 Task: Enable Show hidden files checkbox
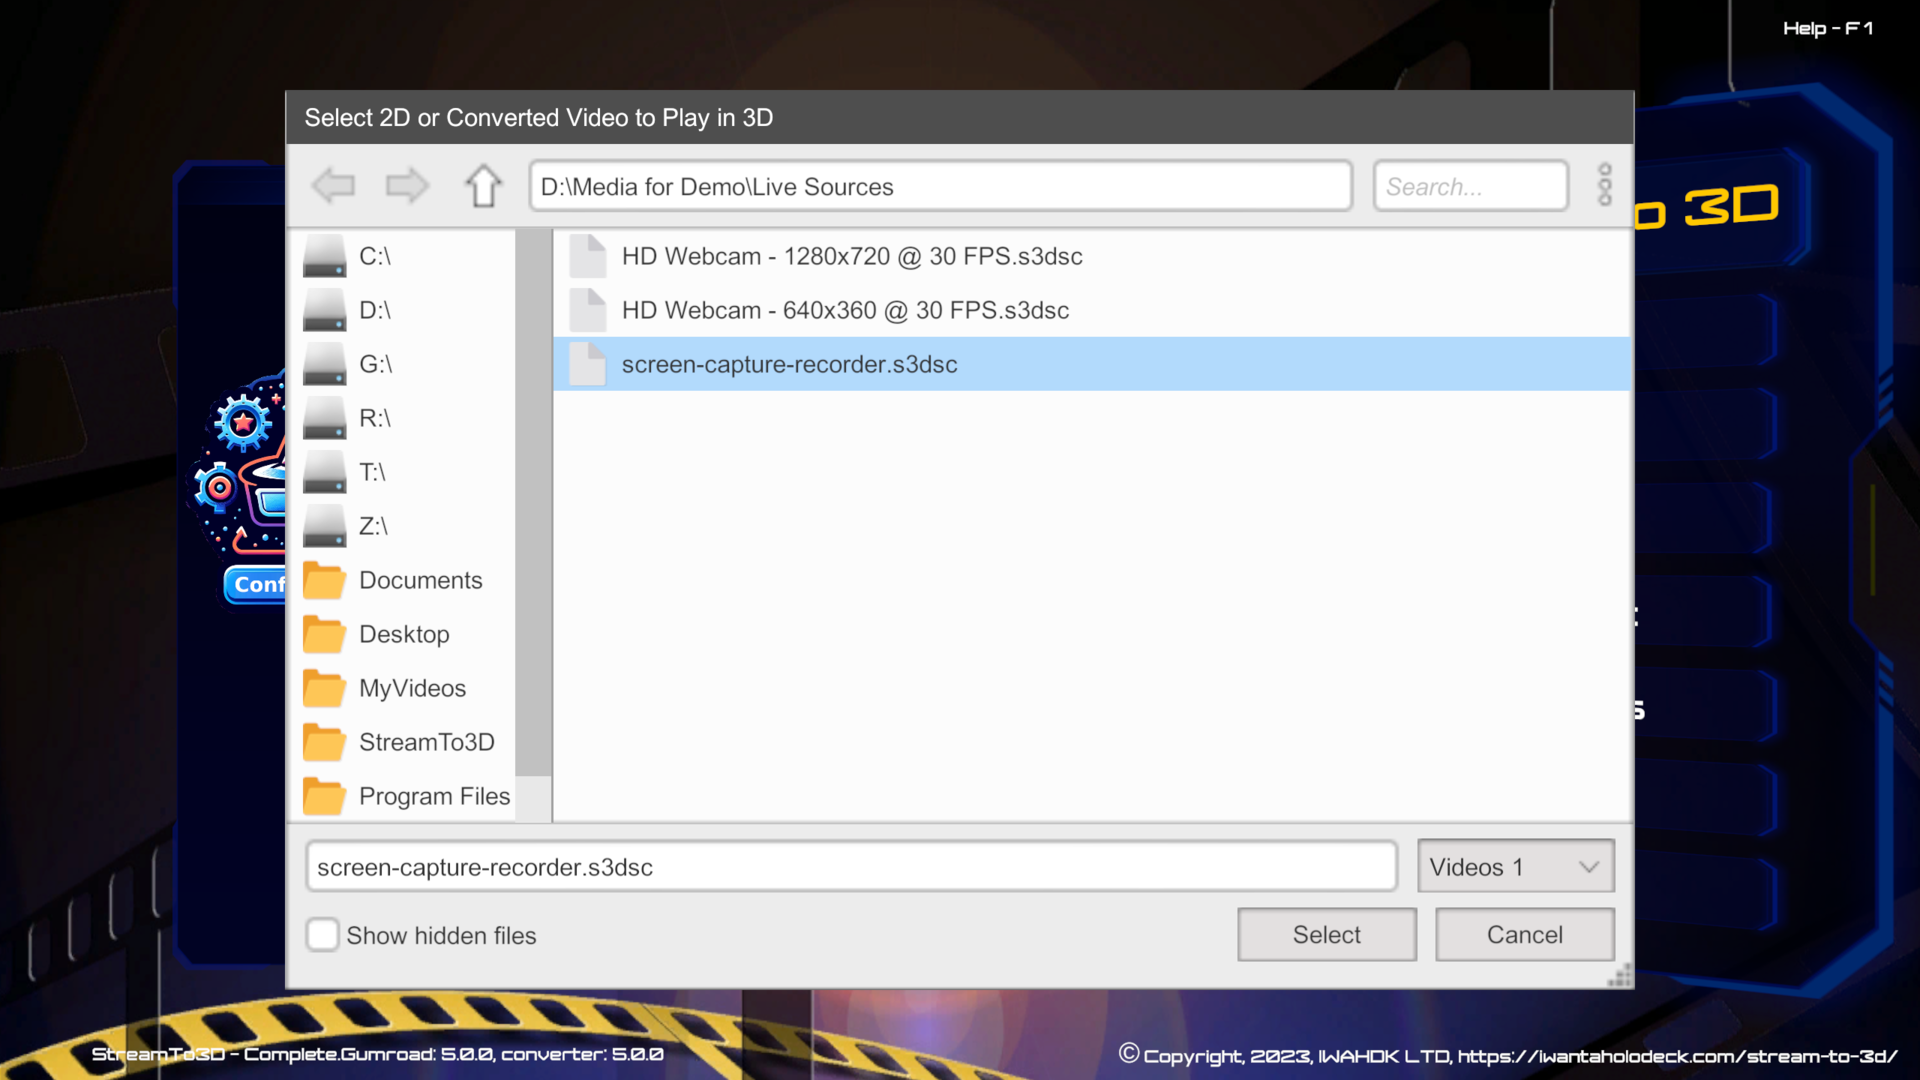point(322,935)
